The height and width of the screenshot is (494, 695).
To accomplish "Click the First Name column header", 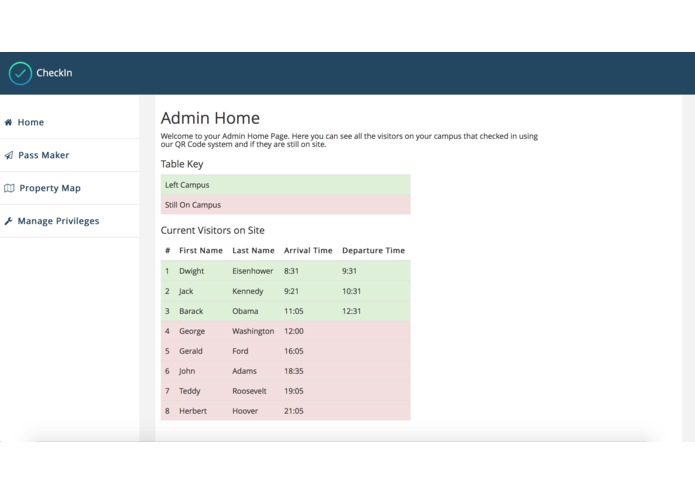I will [x=201, y=250].
